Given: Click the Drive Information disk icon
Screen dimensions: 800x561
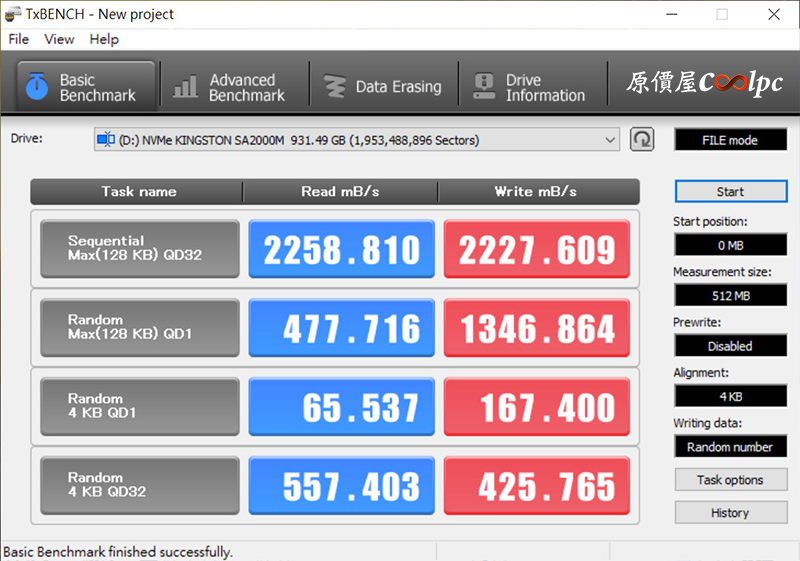Looking at the screenshot, I should (484, 87).
